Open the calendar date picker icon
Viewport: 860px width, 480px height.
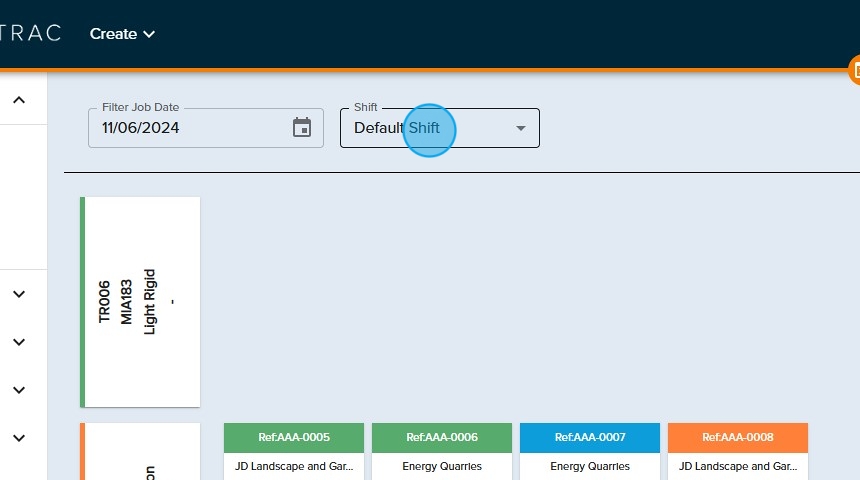[302, 128]
